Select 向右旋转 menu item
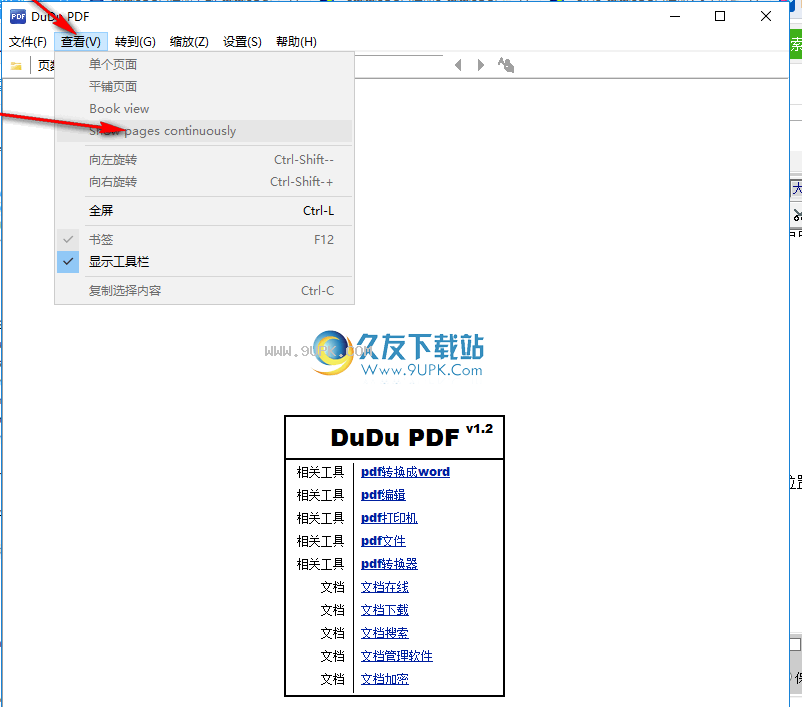This screenshot has width=802, height=707. 205,182
